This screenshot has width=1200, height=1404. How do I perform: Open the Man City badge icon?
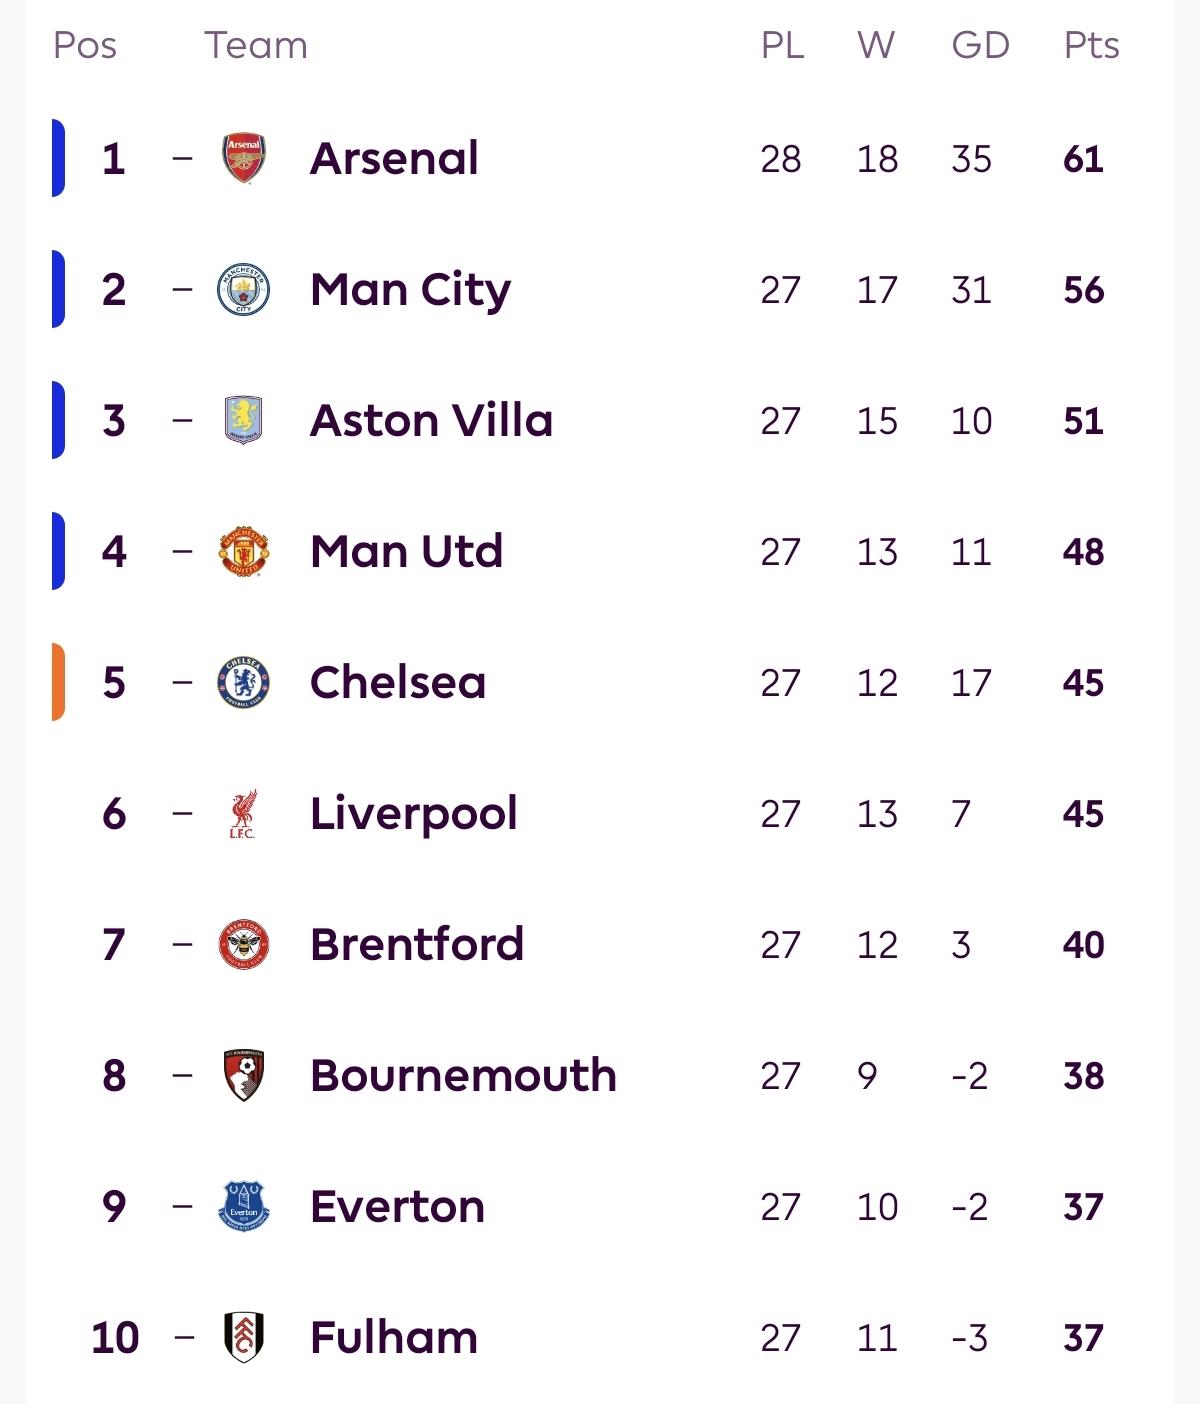(243, 290)
